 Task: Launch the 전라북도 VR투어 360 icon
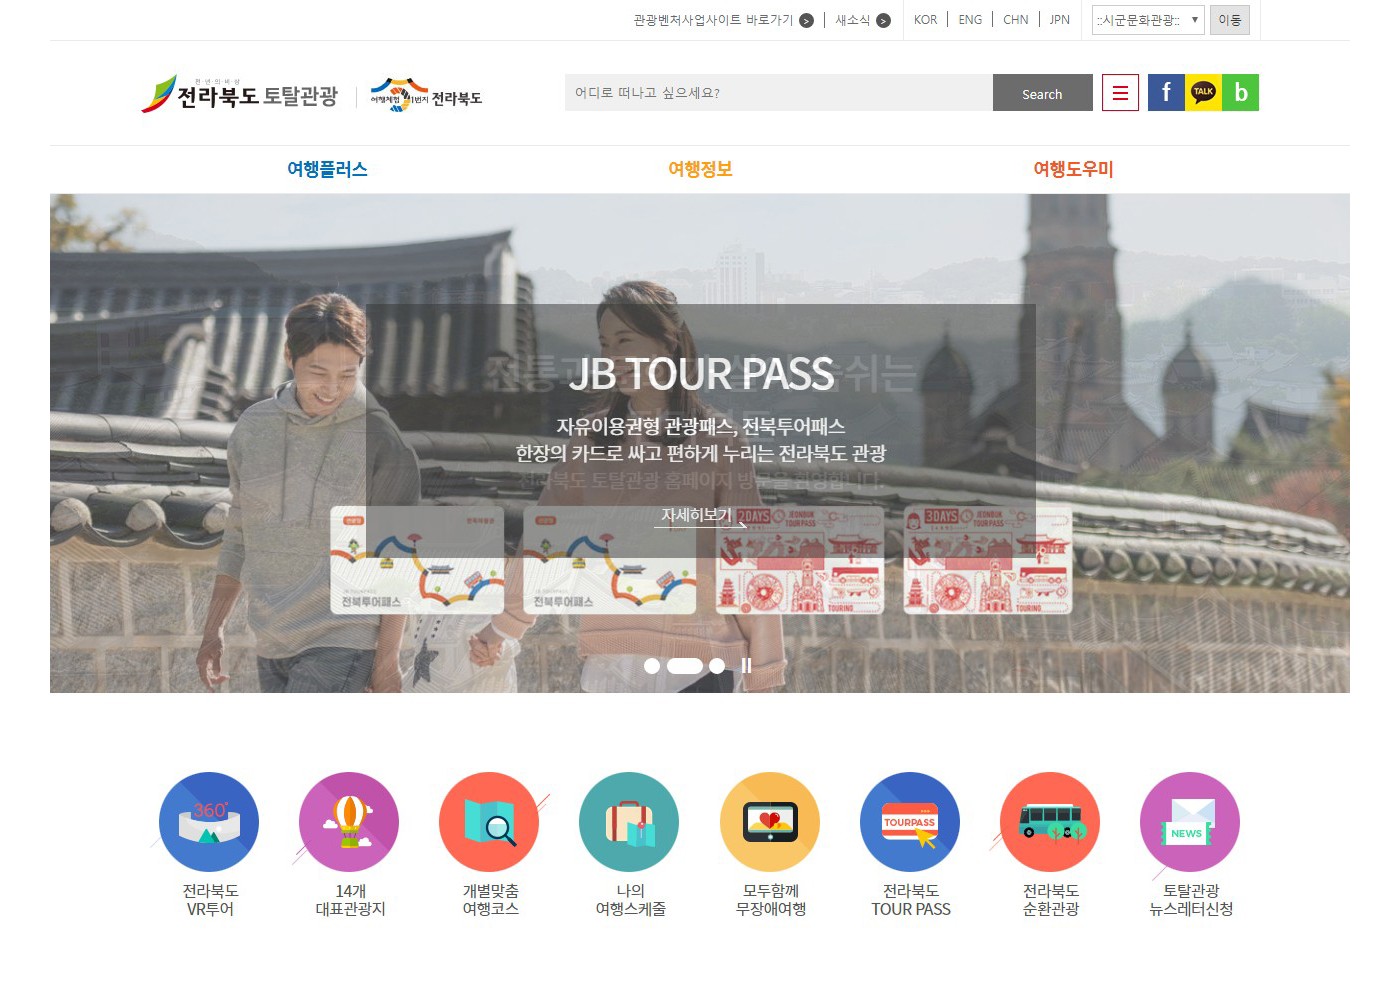pyautogui.click(x=209, y=822)
